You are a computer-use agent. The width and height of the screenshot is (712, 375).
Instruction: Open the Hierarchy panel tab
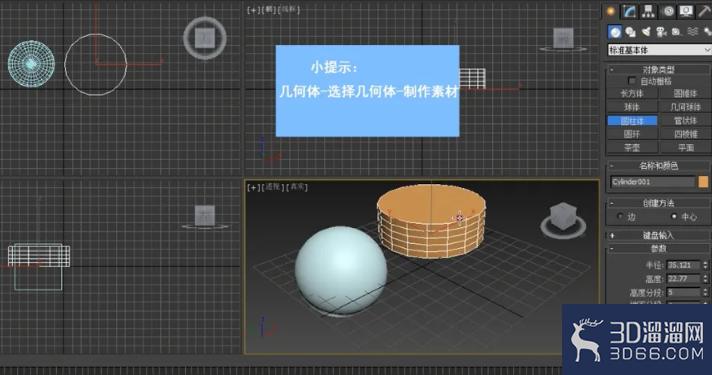coord(648,11)
